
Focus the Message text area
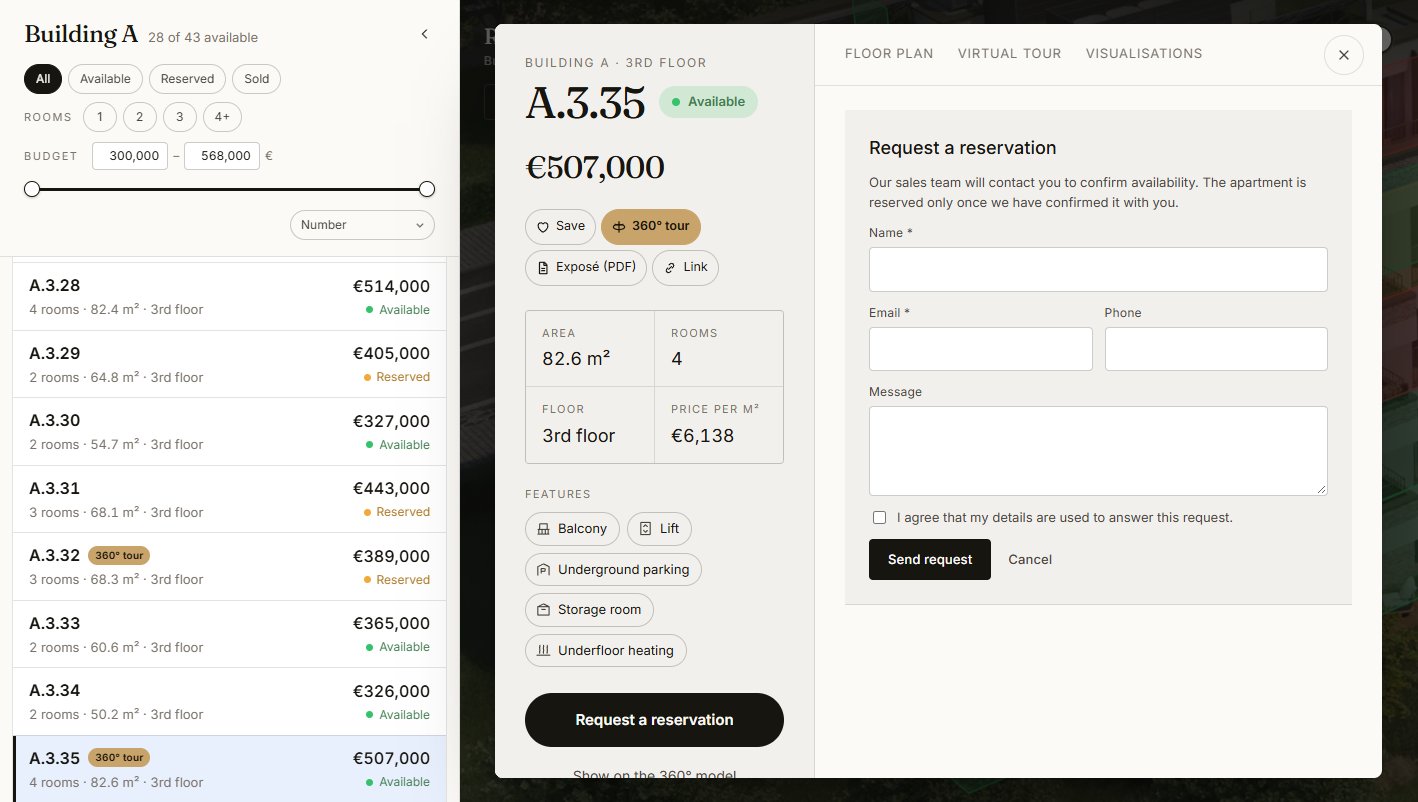click(x=1098, y=451)
